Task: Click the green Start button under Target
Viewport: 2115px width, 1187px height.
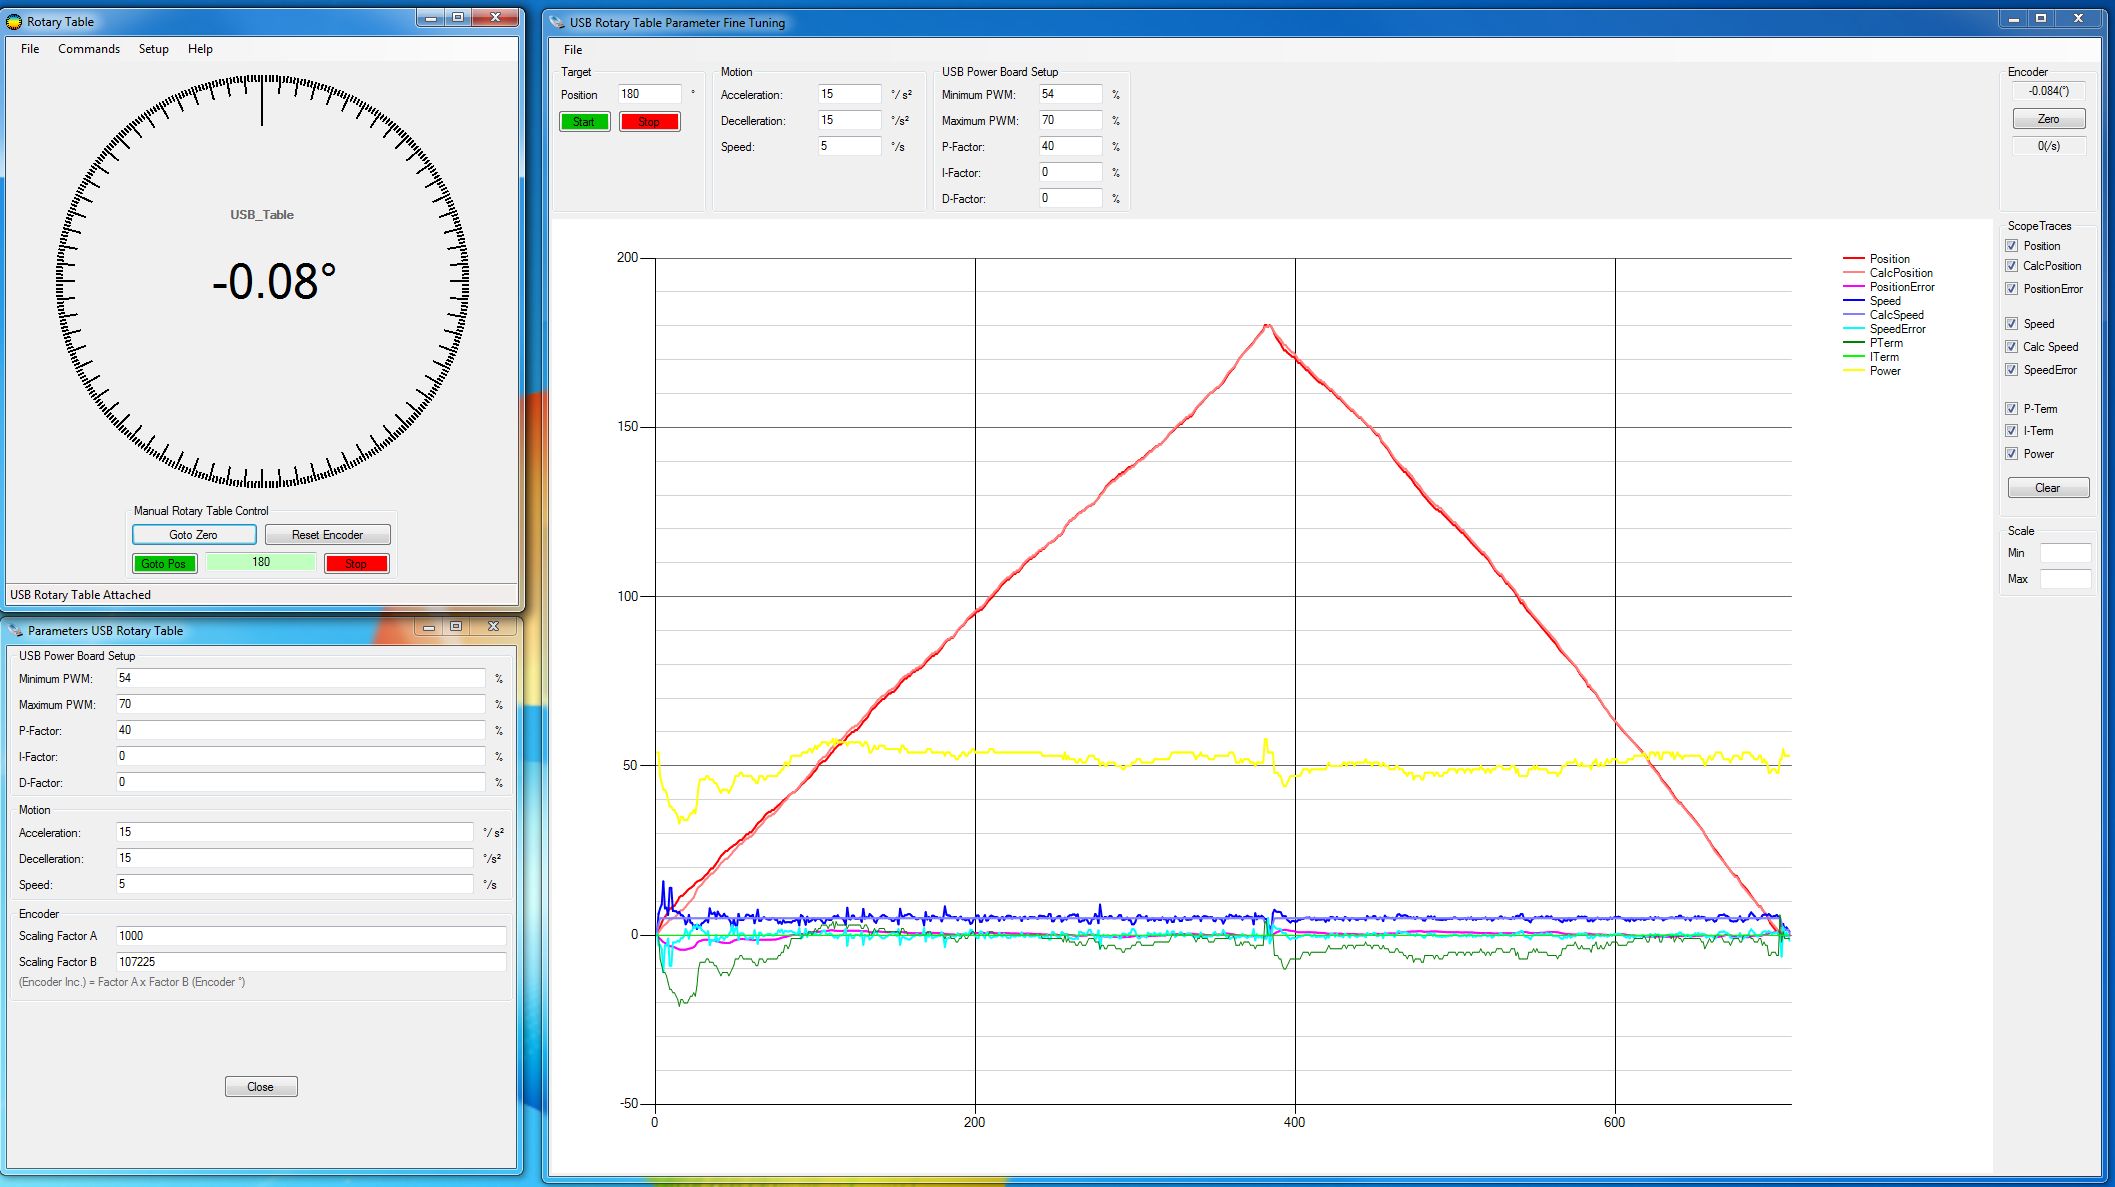Action: [x=584, y=122]
